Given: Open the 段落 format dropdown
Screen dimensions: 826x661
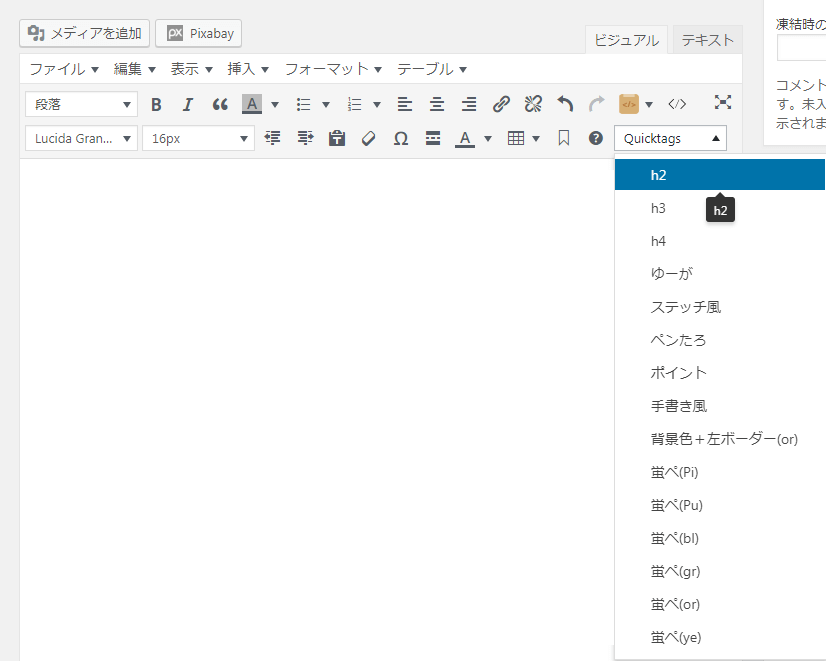Looking at the screenshot, I should pyautogui.click(x=81, y=104).
